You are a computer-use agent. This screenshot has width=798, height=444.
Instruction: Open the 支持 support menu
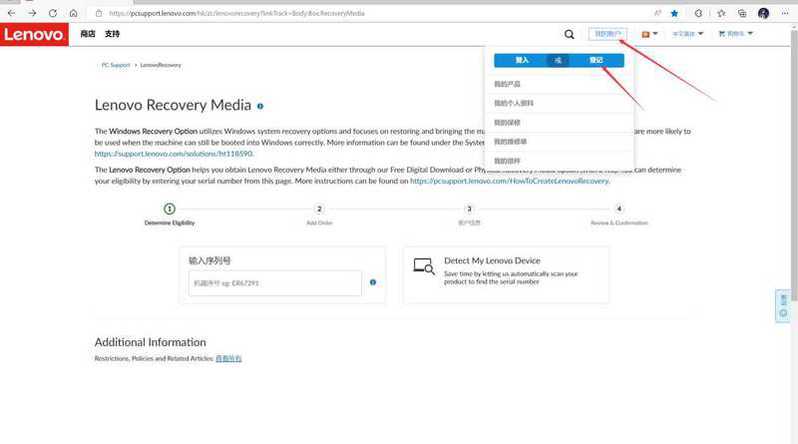pos(112,34)
